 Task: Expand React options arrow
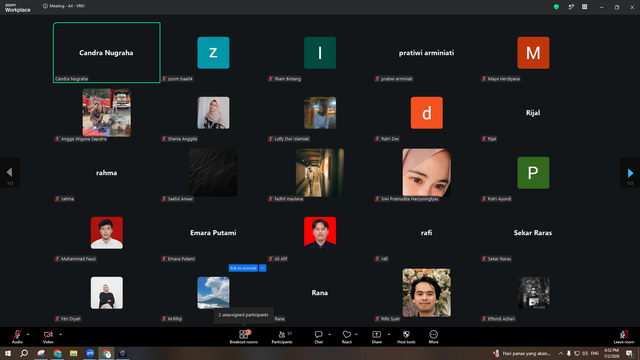356,334
